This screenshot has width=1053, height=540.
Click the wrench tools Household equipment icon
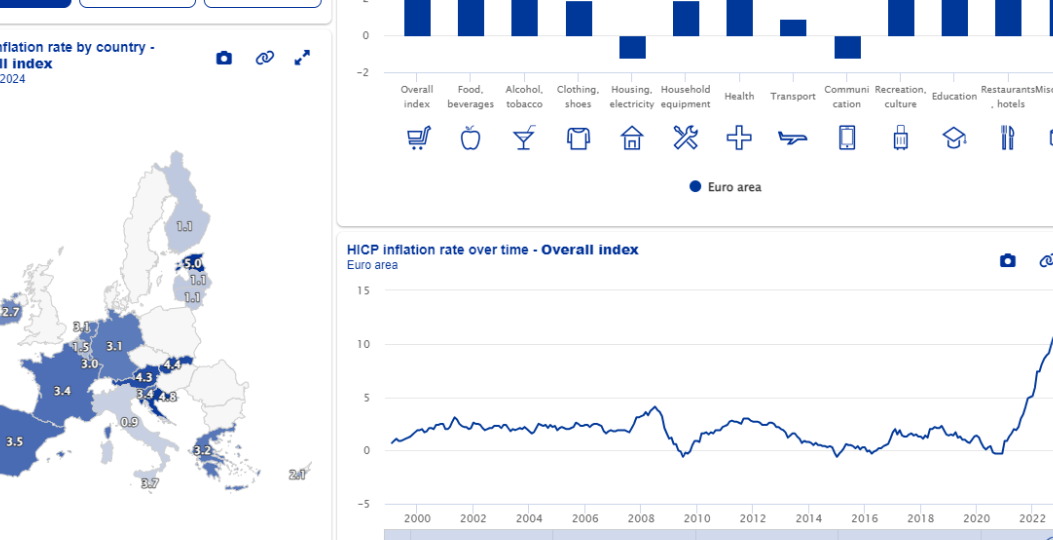(685, 138)
